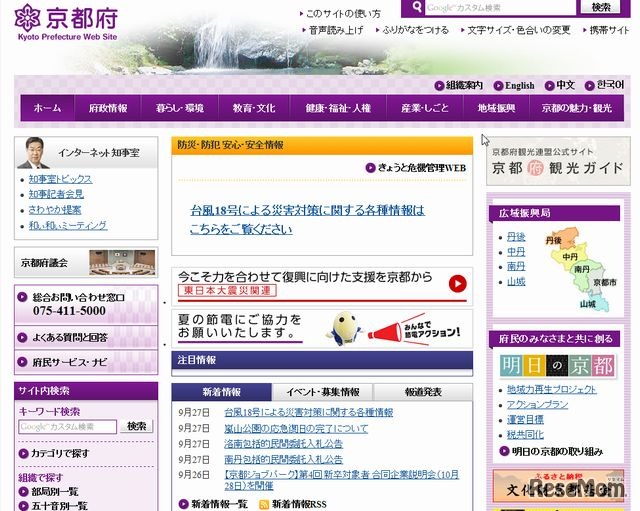Image resolution: width=640 pixels, height=511 pixels.
Task: Open the 産業・しごと navigation menu
Action: pos(425,108)
